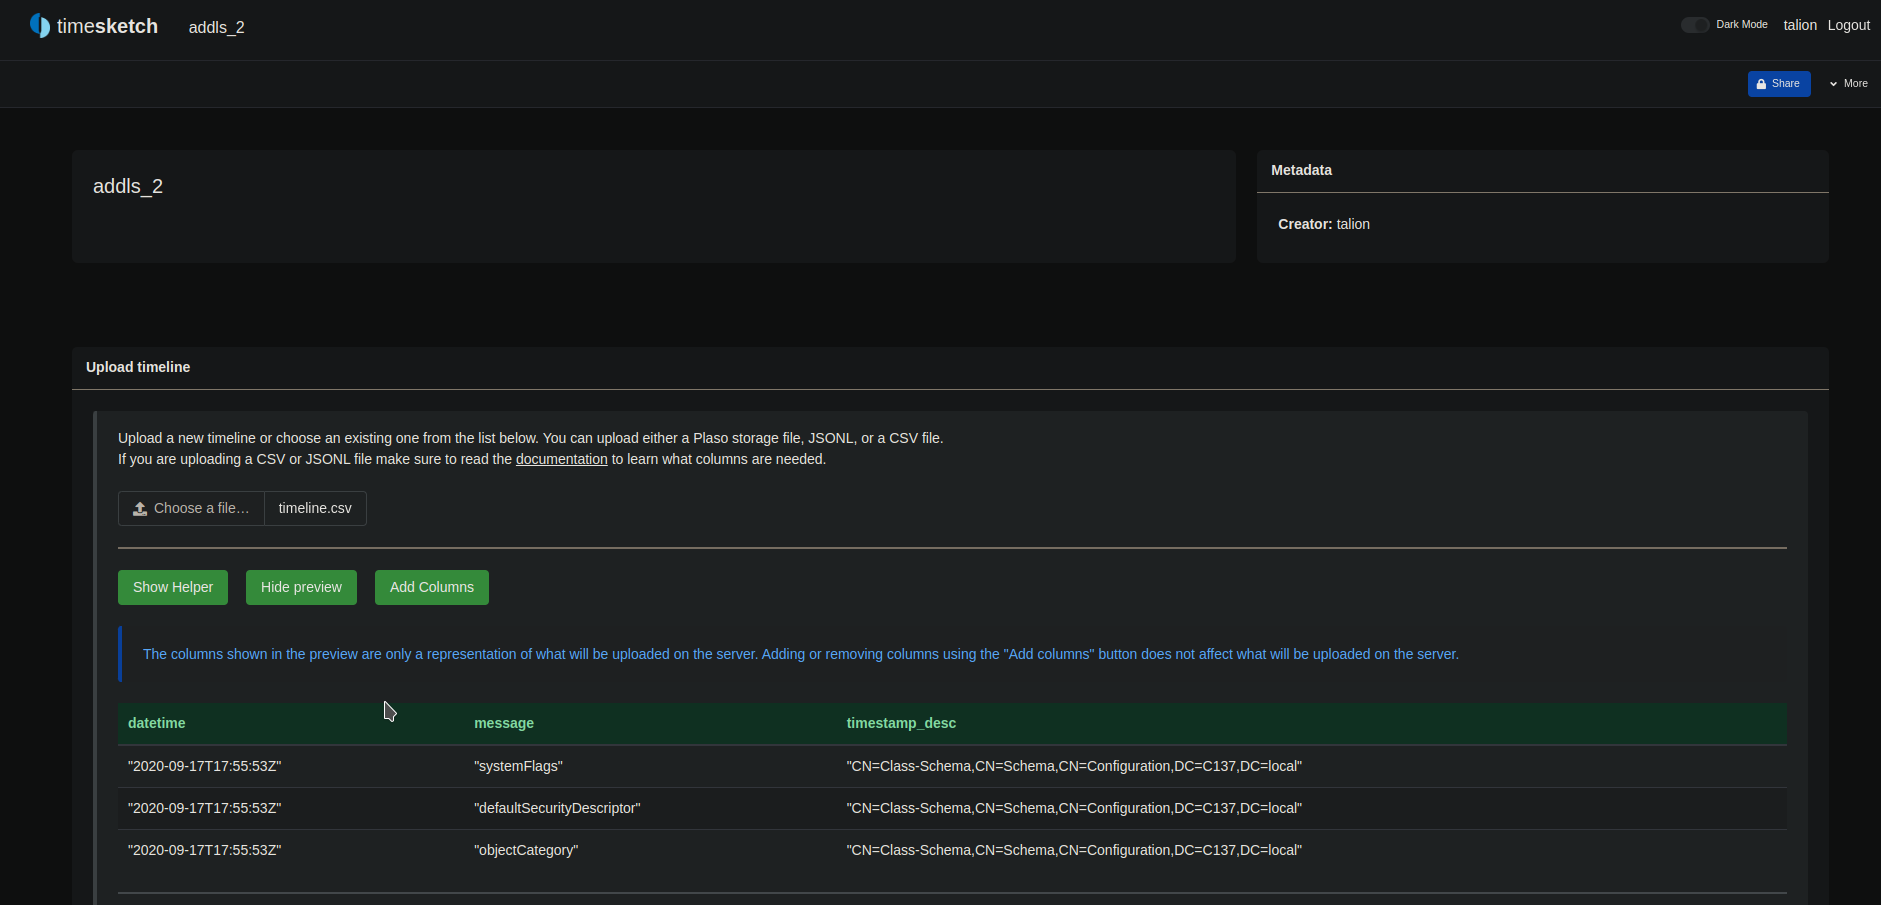Viewport: 1881px width, 905px height.
Task: Expand the More dropdown menu
Action: [1848, 84]
